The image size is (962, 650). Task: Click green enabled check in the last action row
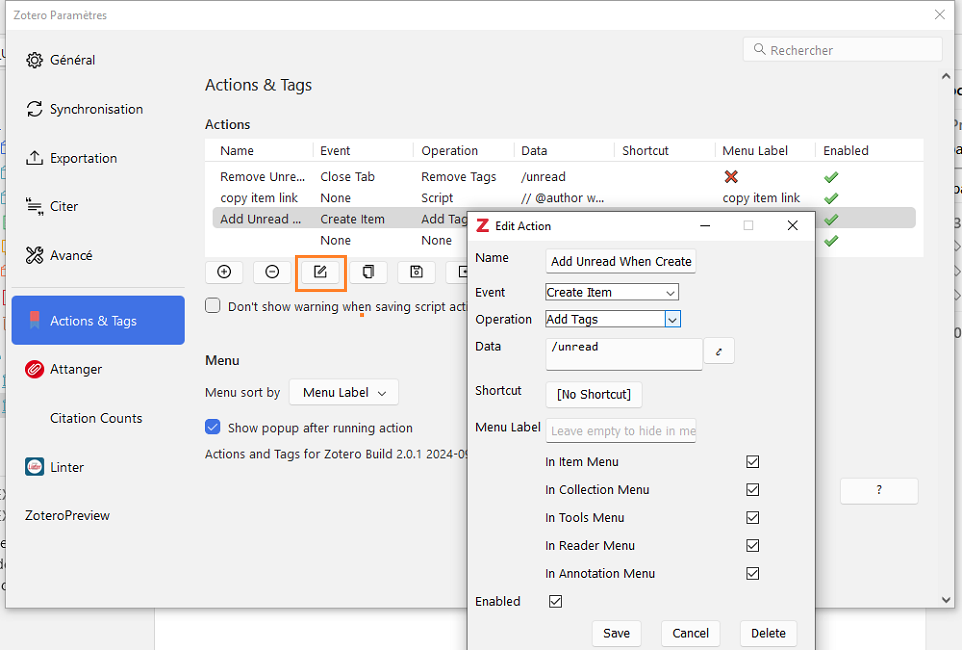click(831, 241)
